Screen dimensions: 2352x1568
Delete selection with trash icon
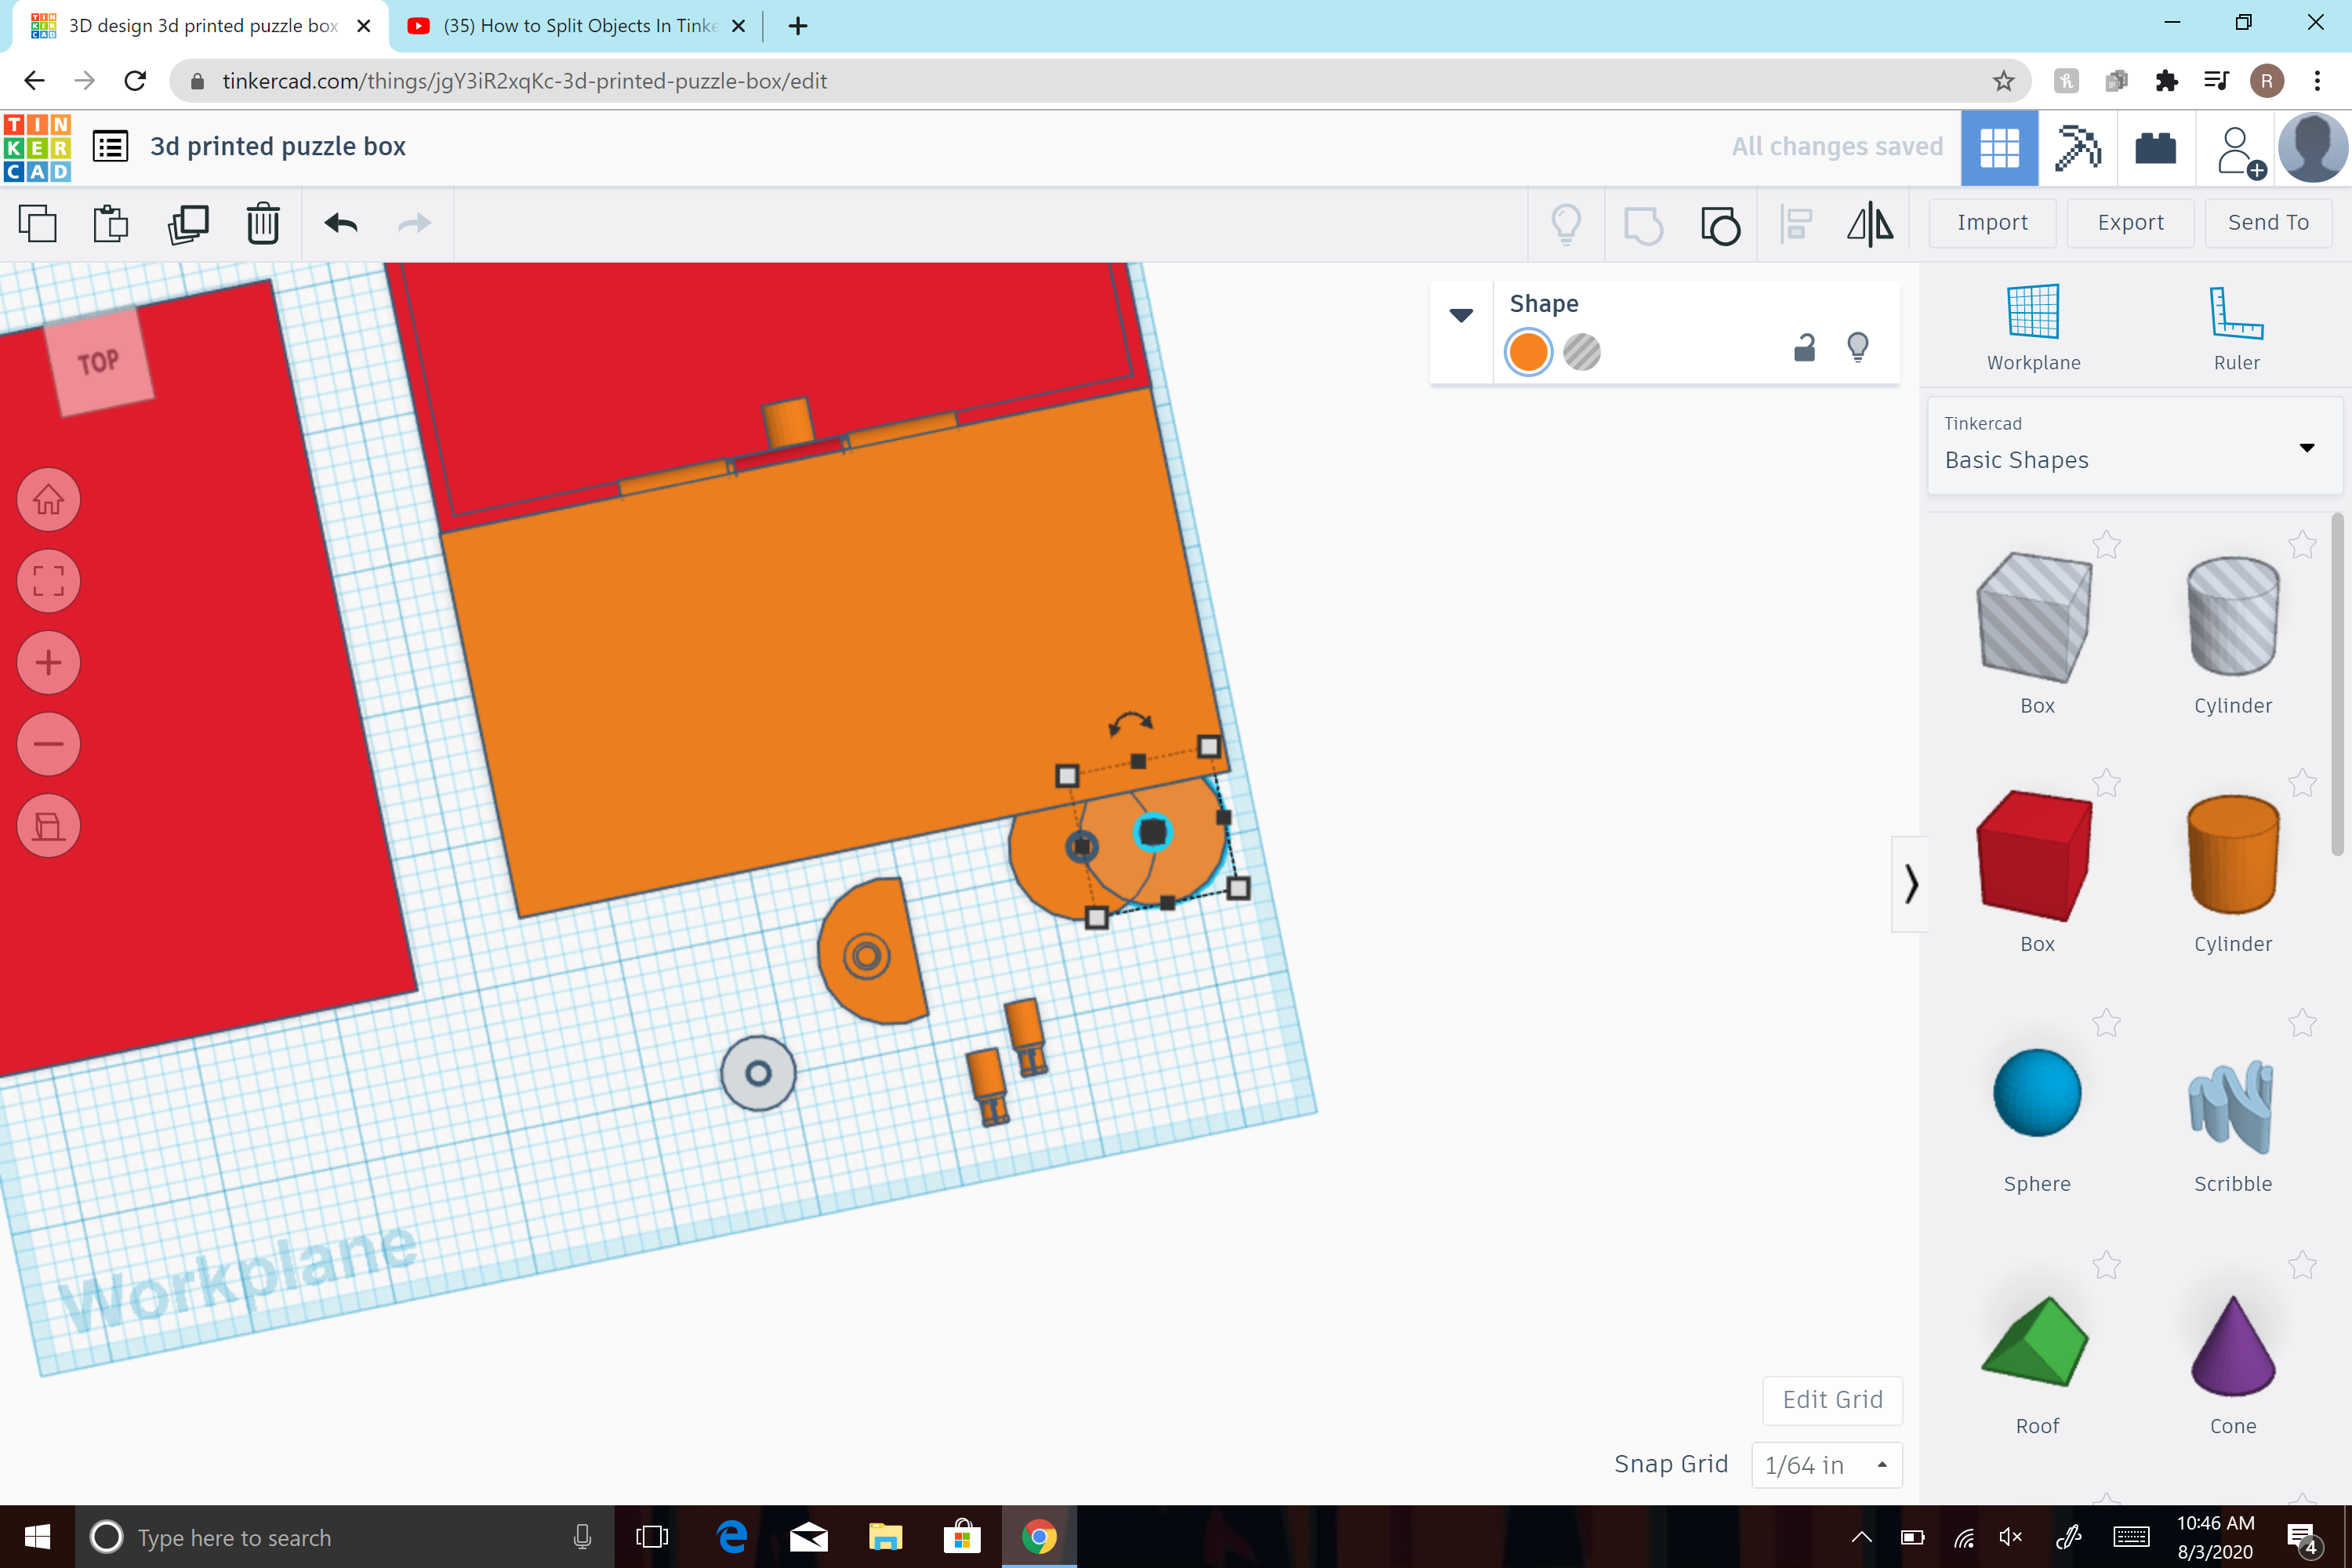click(x=263, y=223)
